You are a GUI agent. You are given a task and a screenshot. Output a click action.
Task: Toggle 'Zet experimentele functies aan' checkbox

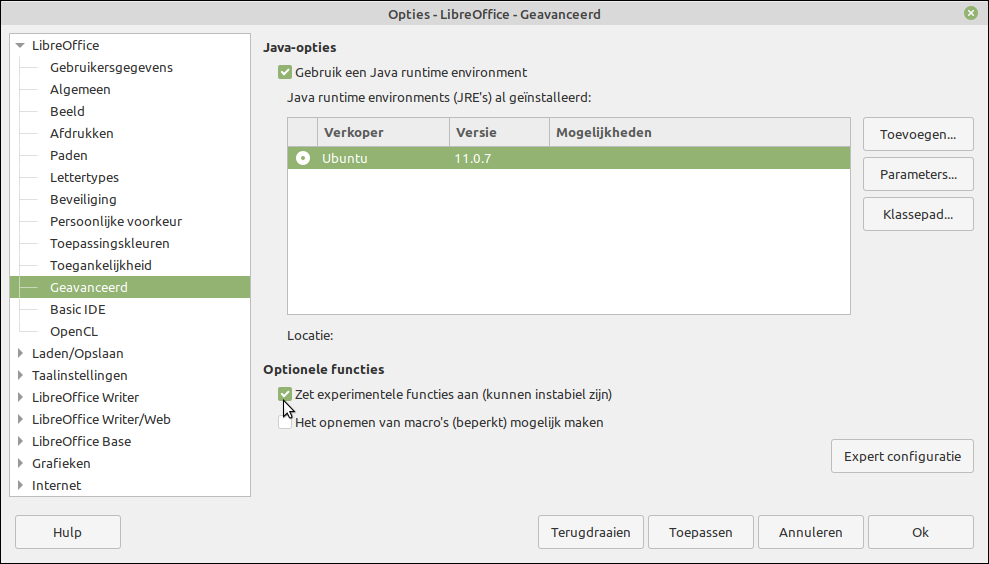click(286, 394)
